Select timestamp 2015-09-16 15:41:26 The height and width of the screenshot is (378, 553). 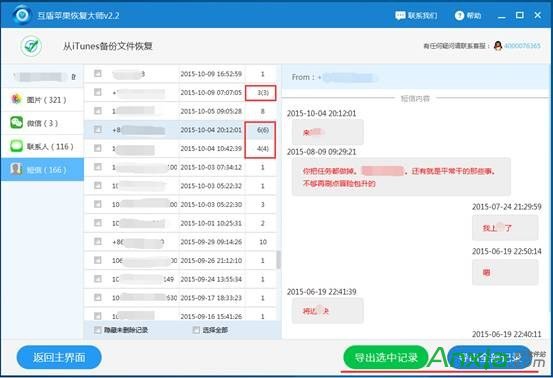(x=211, y=317)
